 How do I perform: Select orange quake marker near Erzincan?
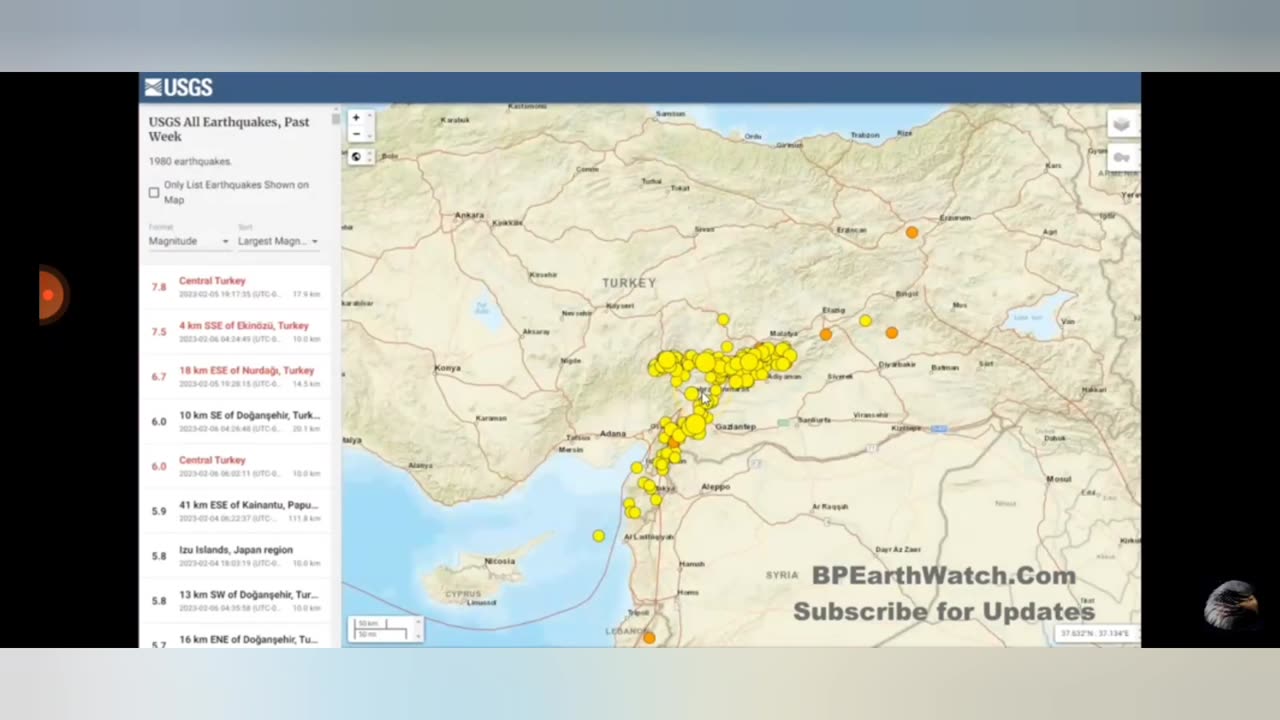(911, 232)
